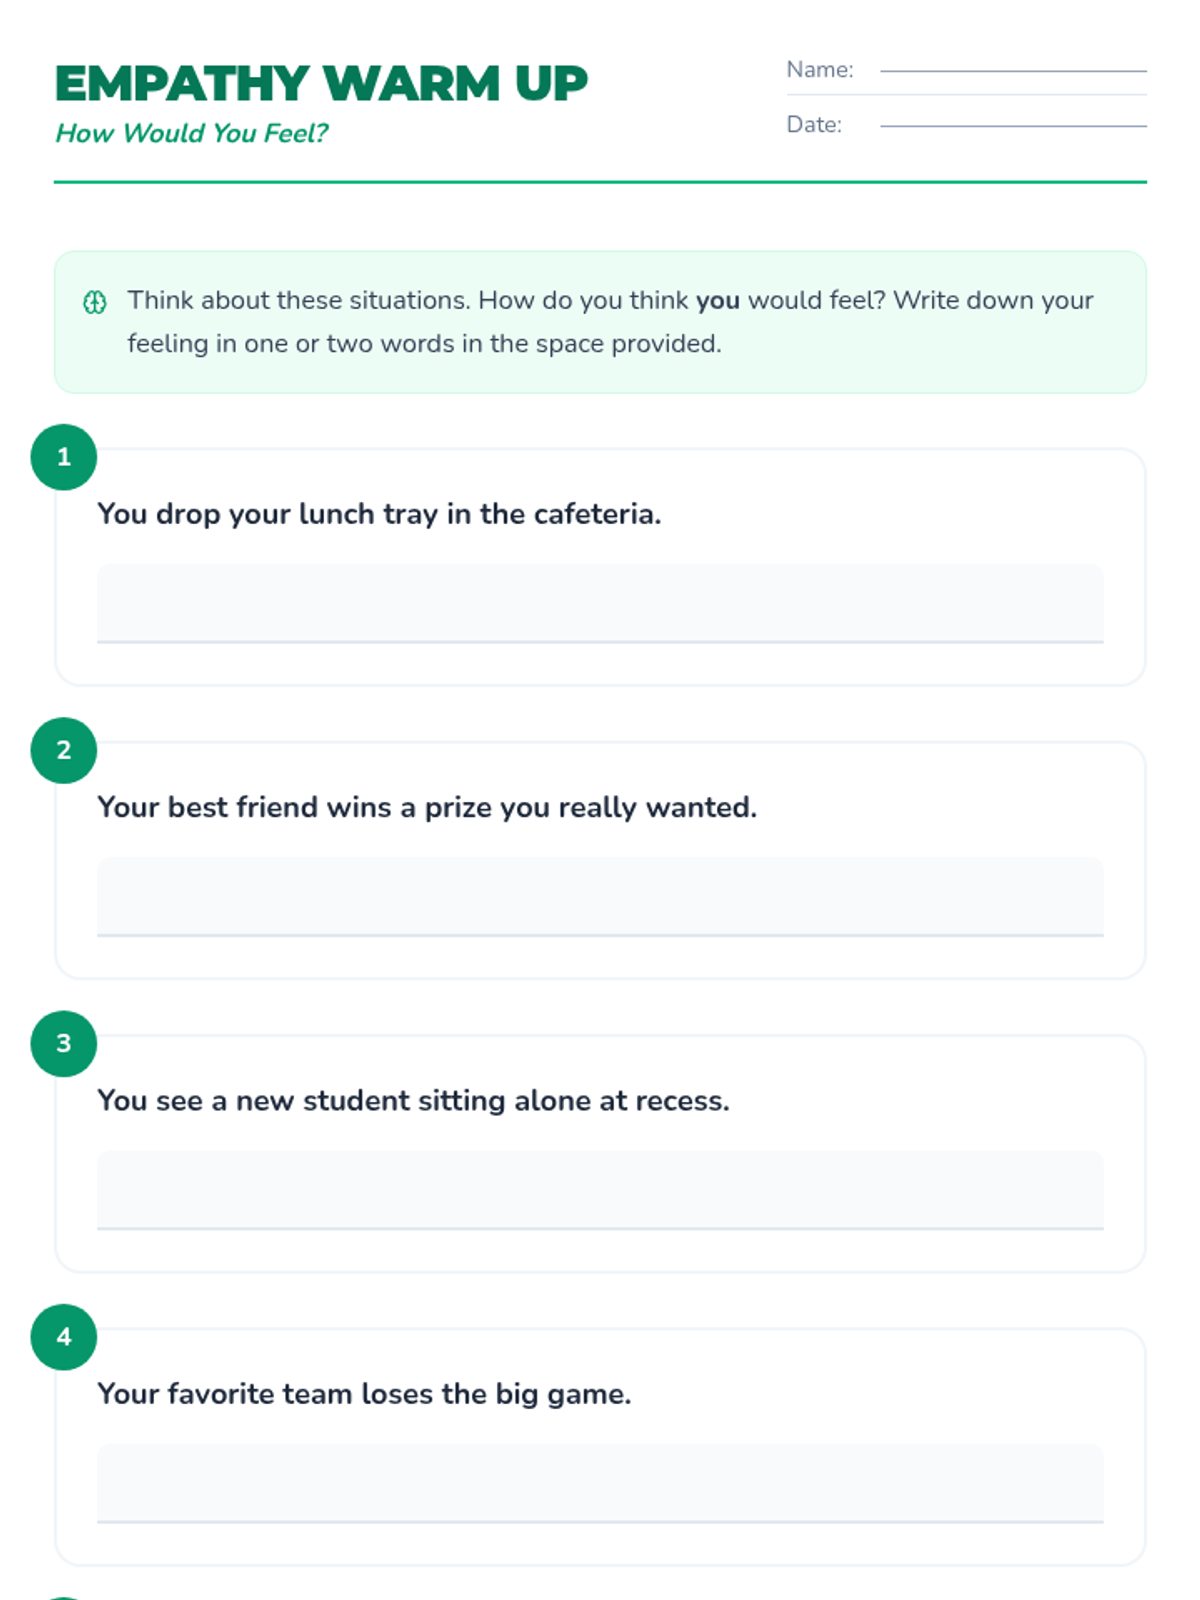Click the answer box under lunch tray question
This screenshot has height=1600, width=1200.
tap(600, 603)
